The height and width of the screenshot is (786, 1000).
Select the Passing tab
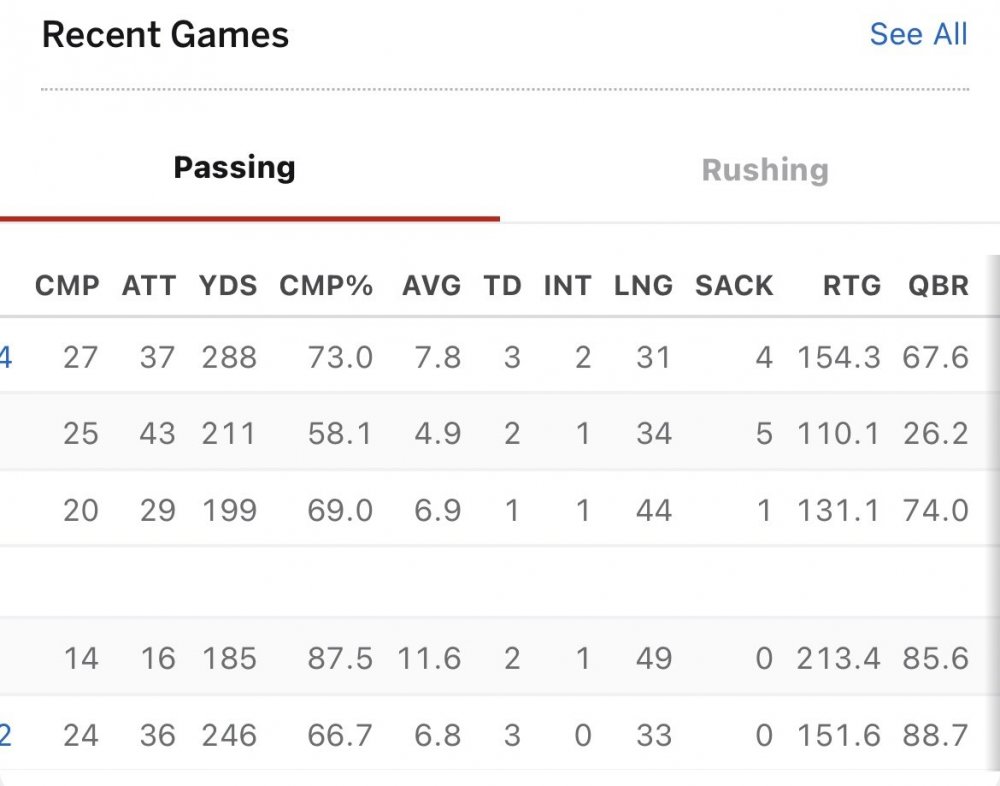click(x=234, y=167)
